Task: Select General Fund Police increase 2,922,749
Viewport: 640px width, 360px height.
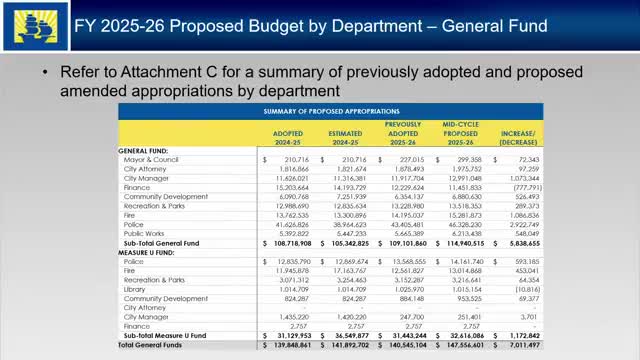Action: [x=524, y=224]
